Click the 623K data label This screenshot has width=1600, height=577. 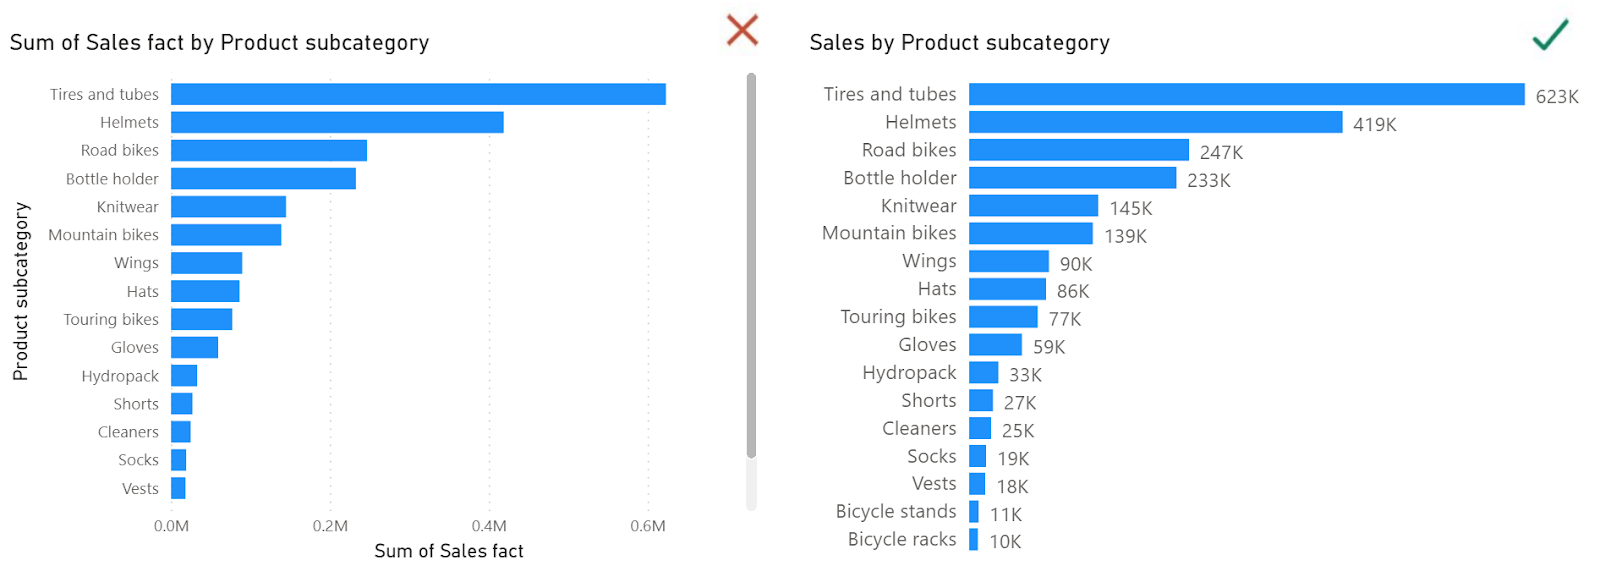1556,97
